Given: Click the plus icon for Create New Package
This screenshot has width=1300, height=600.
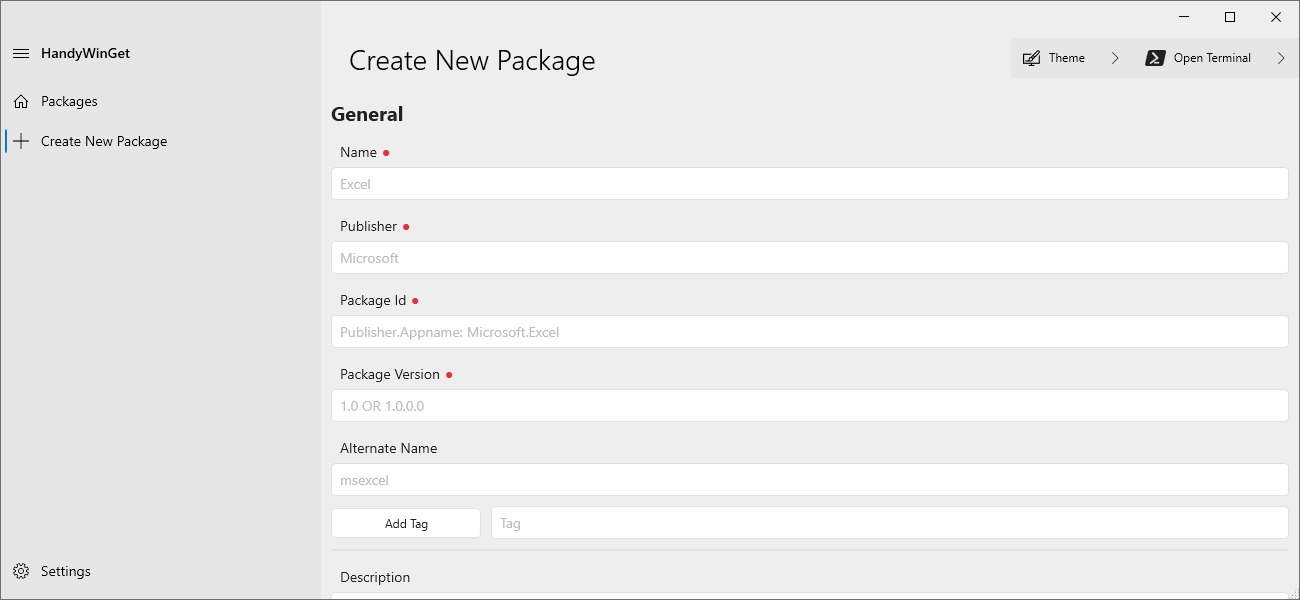Looking at the screenshot, I should click(21, 141).
